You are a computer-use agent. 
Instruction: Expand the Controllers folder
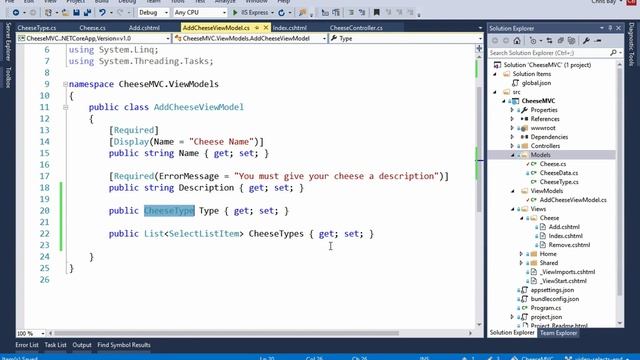click(x=513, y=146)
